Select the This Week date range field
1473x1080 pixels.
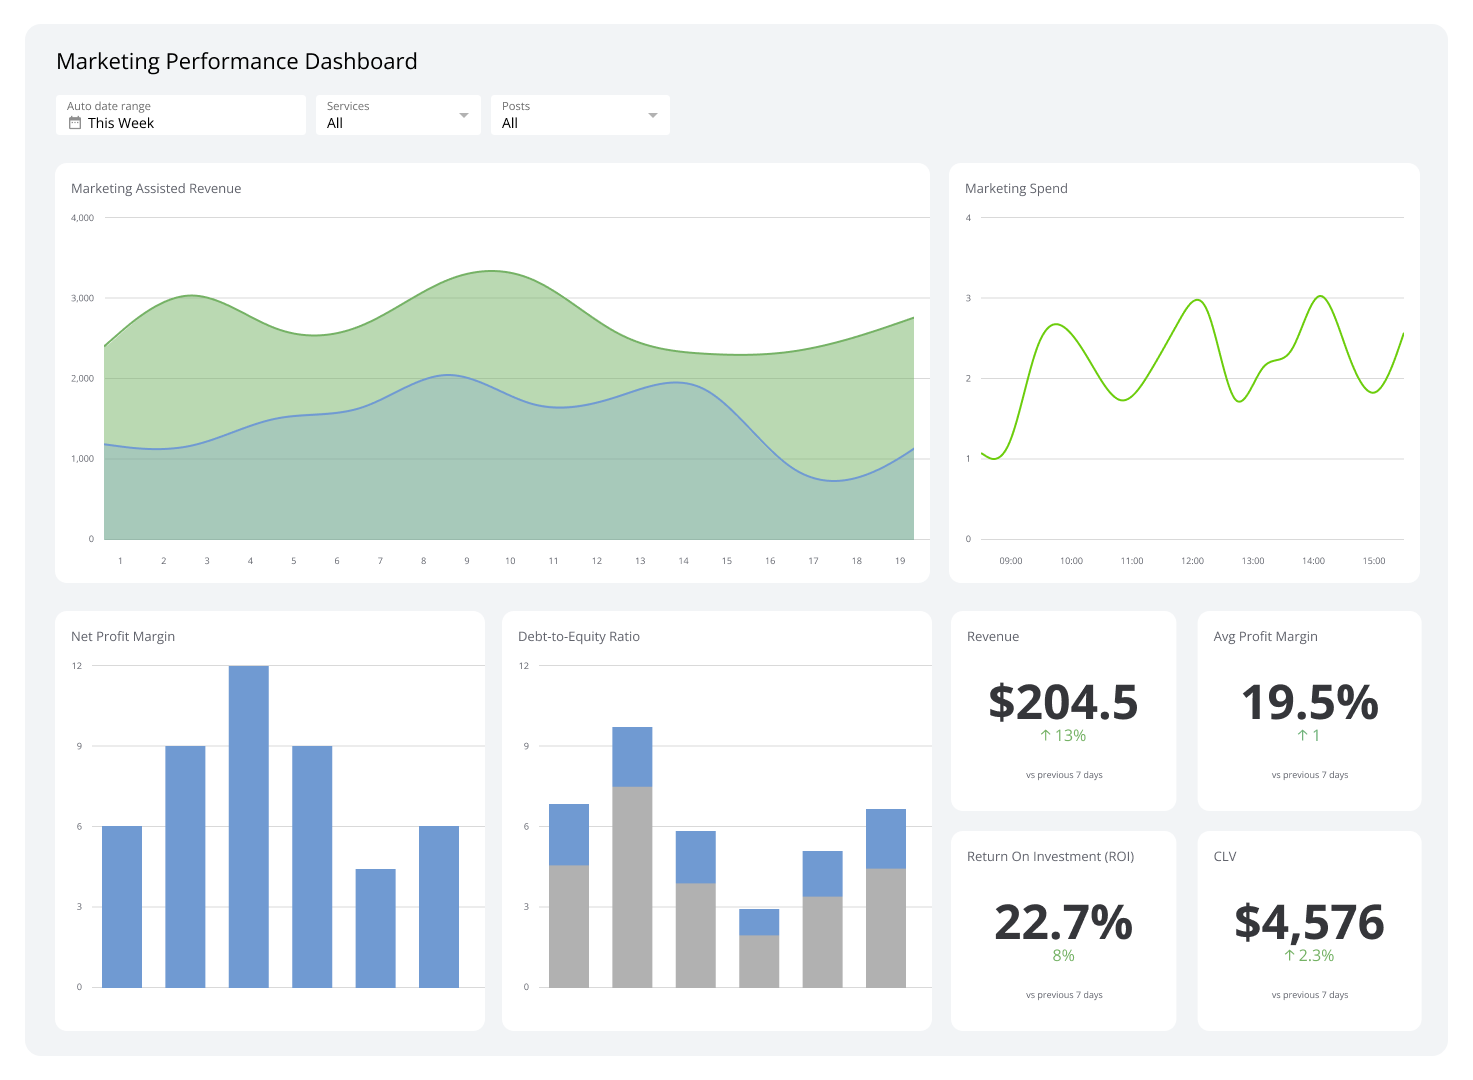(121, 123)
